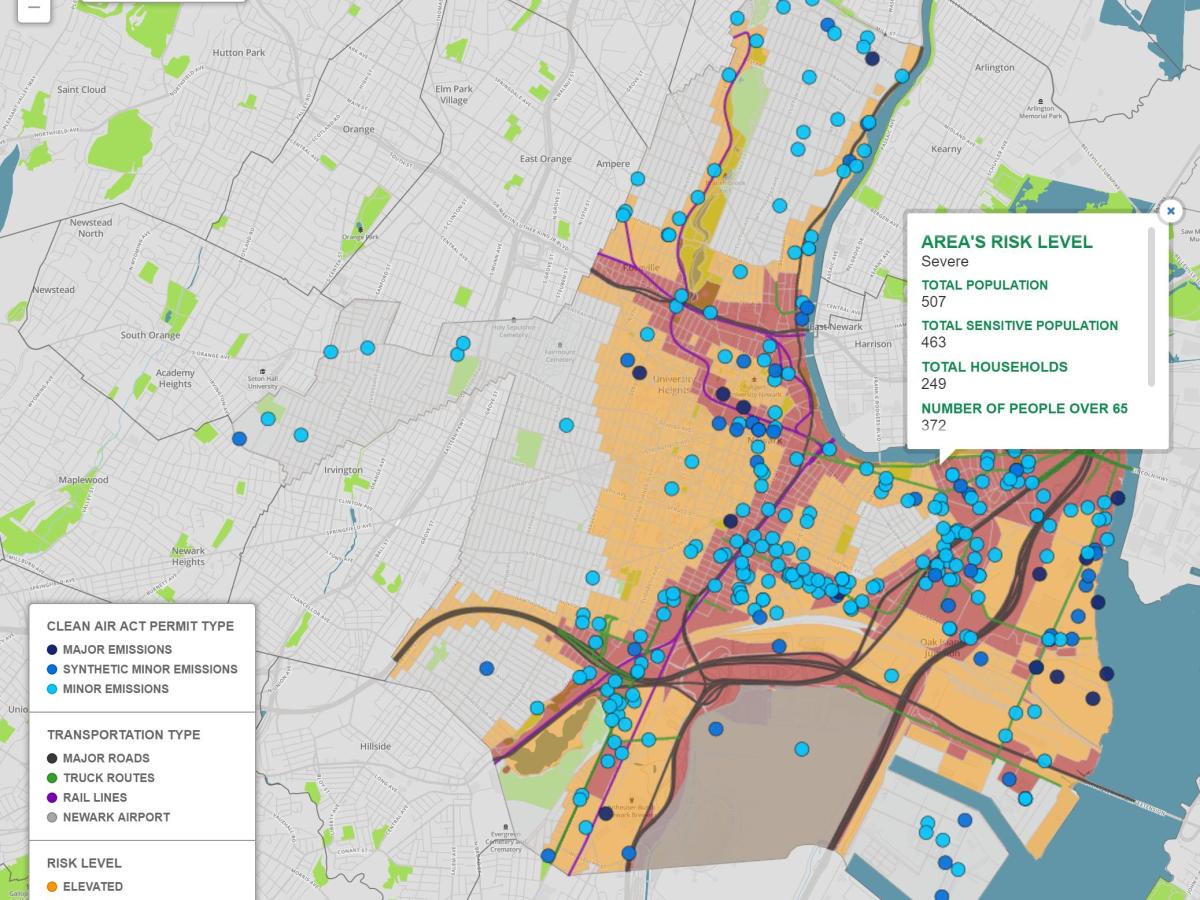This screenshot has width=1200, height=900.
Task: Dismiss the risk level popup with the X
Action: tap(1170, 211)
